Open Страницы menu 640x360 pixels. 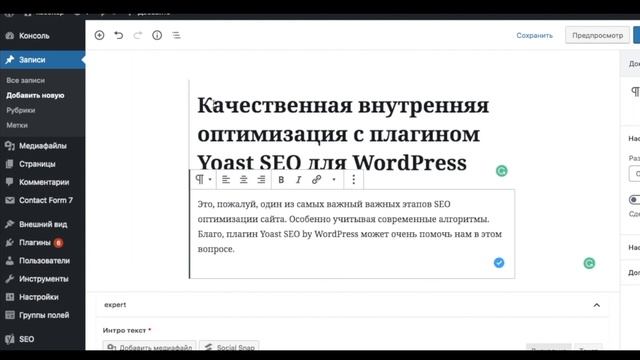point(37,164)
